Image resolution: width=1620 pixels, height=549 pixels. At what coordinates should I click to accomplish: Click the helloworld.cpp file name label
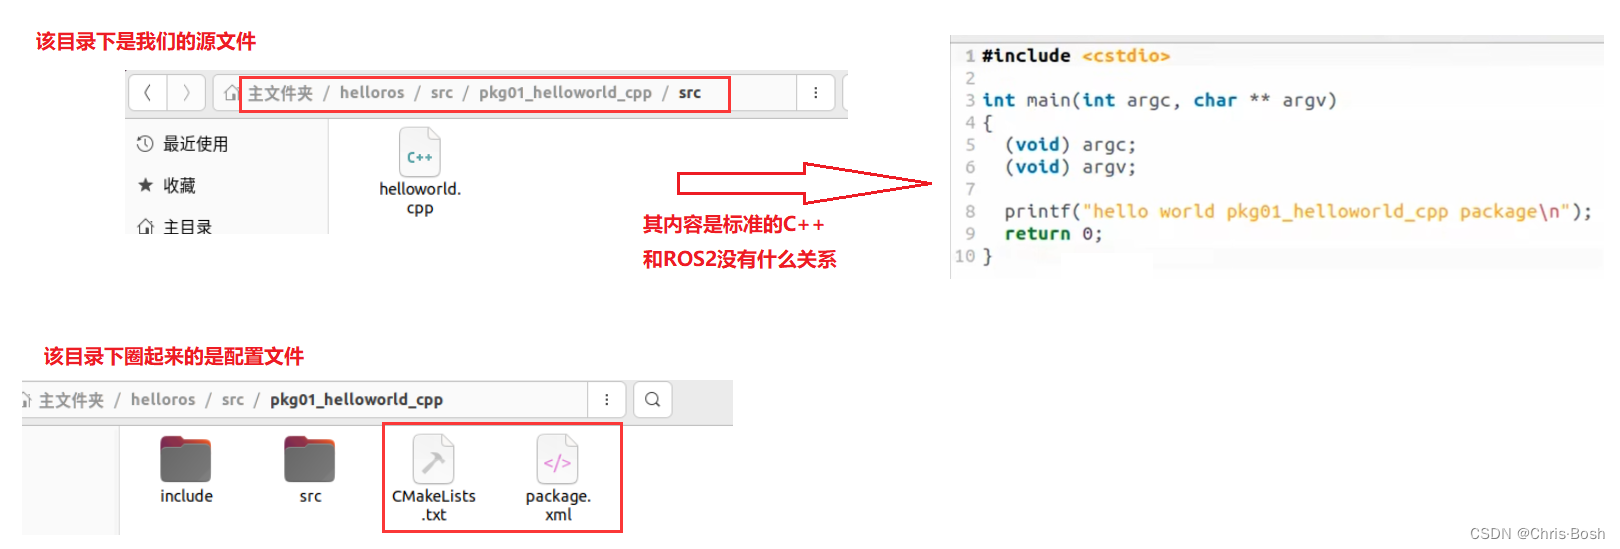point(420,198)
